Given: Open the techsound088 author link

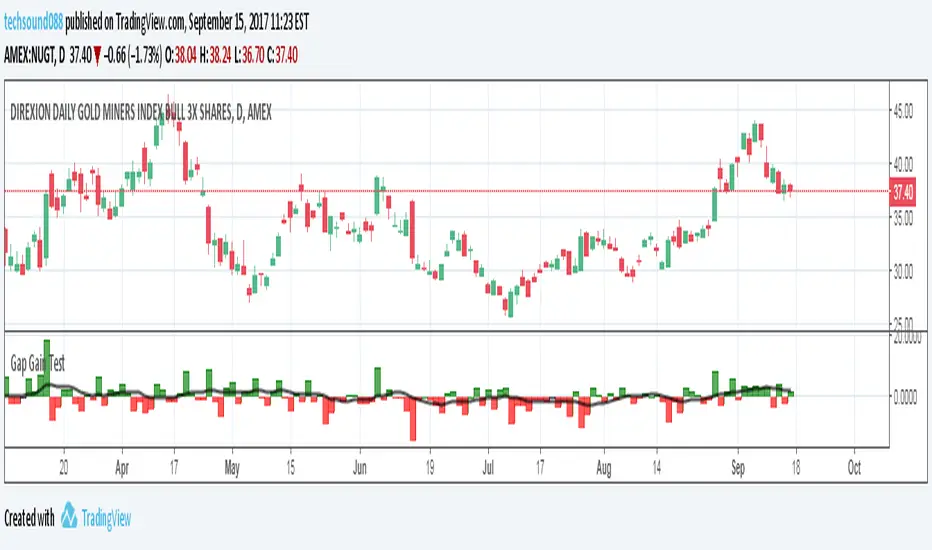Looking at the screenshot, I should pos(33,23).
